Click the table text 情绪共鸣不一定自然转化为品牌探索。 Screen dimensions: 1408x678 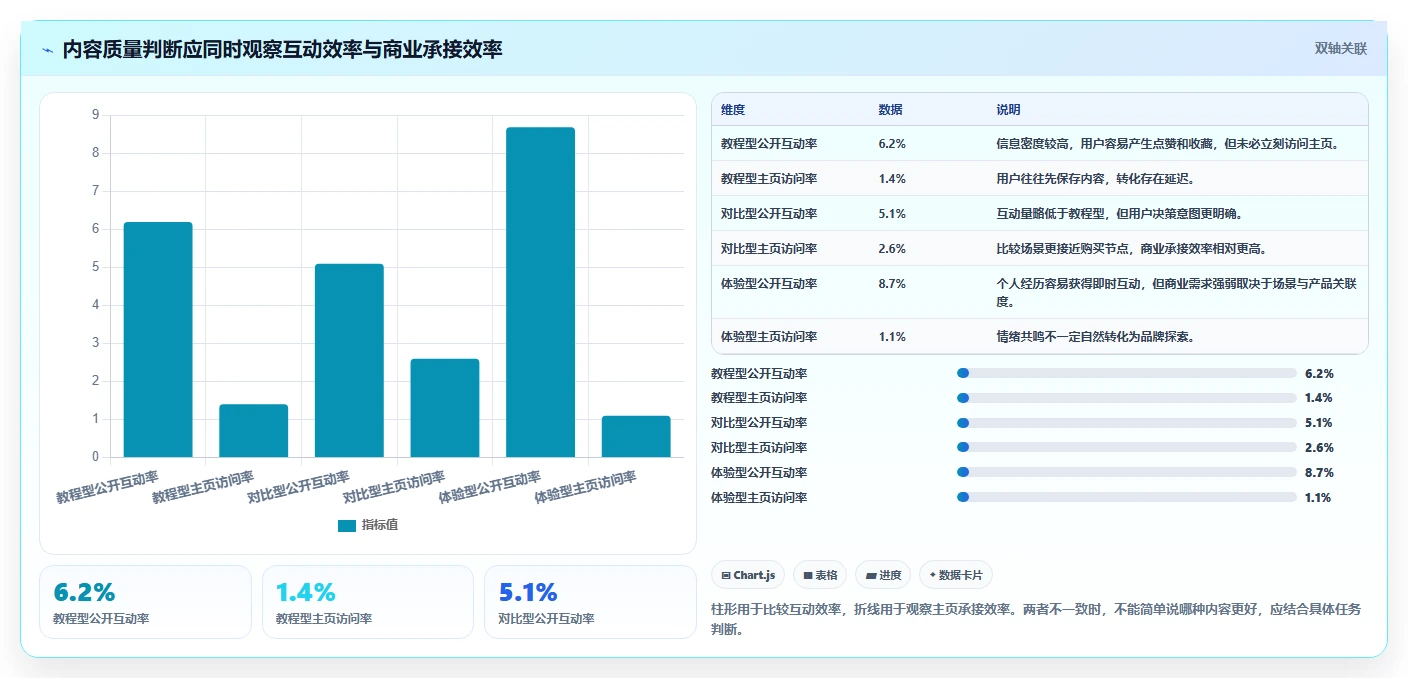(x=1095, y=337)
